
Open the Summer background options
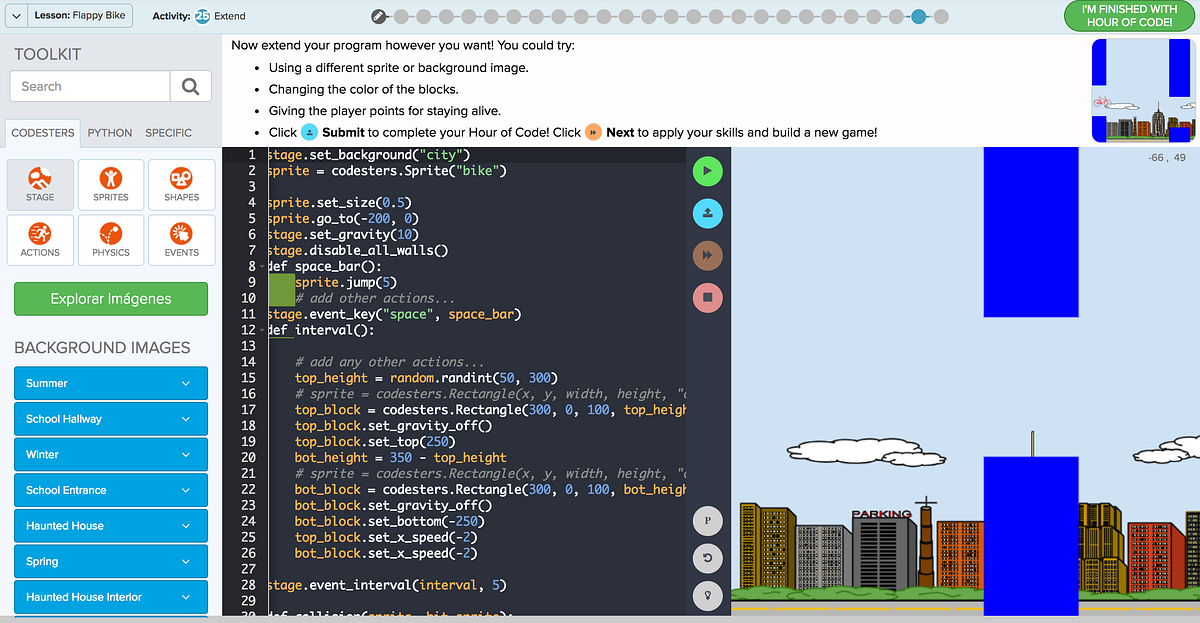110,383
